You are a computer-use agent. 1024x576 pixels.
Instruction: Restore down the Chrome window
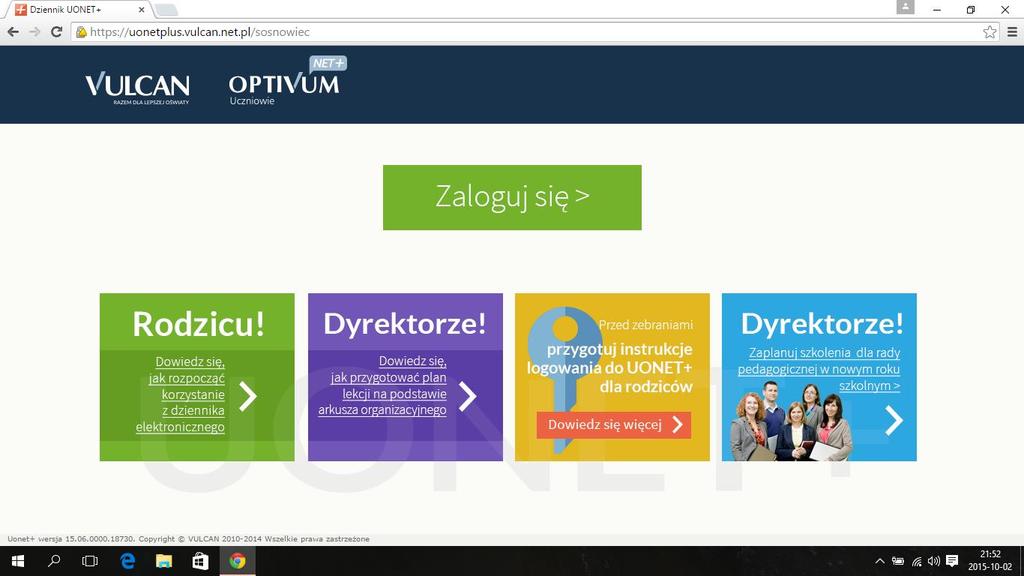(971, 10)
